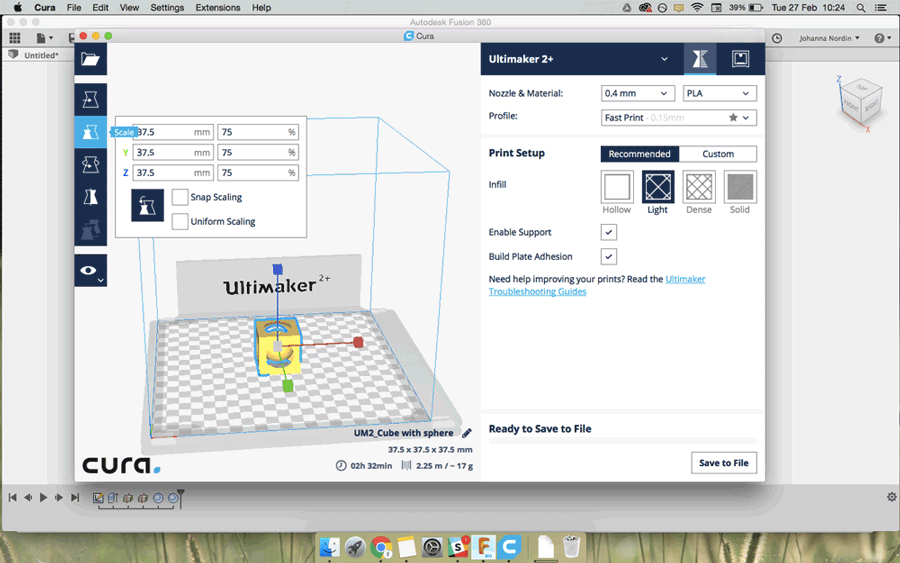Click the Z scale millimeter field
The image size is (900, 563).
click(x=173, y=172)
